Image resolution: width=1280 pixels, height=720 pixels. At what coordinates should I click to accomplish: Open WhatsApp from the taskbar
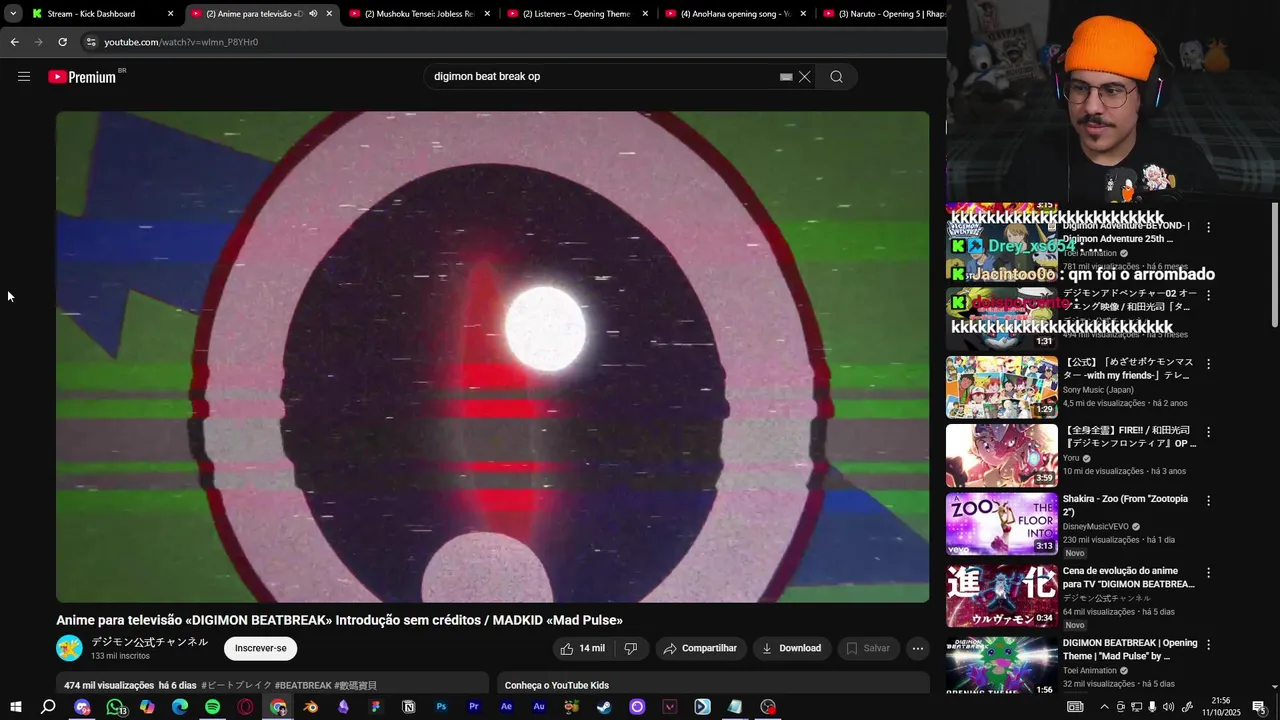115,707
